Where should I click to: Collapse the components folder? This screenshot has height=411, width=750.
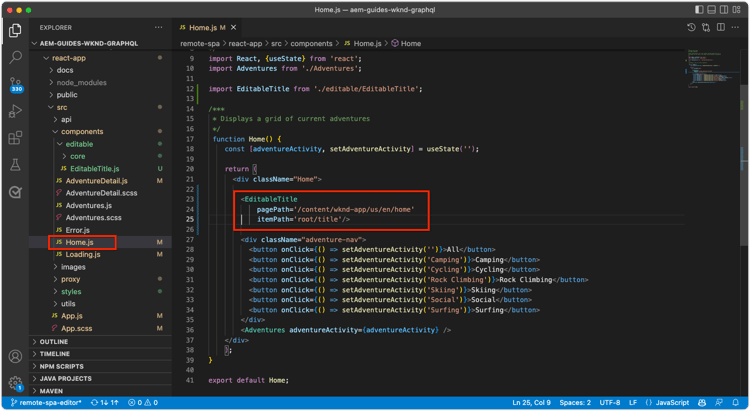(x=81, y=132)
